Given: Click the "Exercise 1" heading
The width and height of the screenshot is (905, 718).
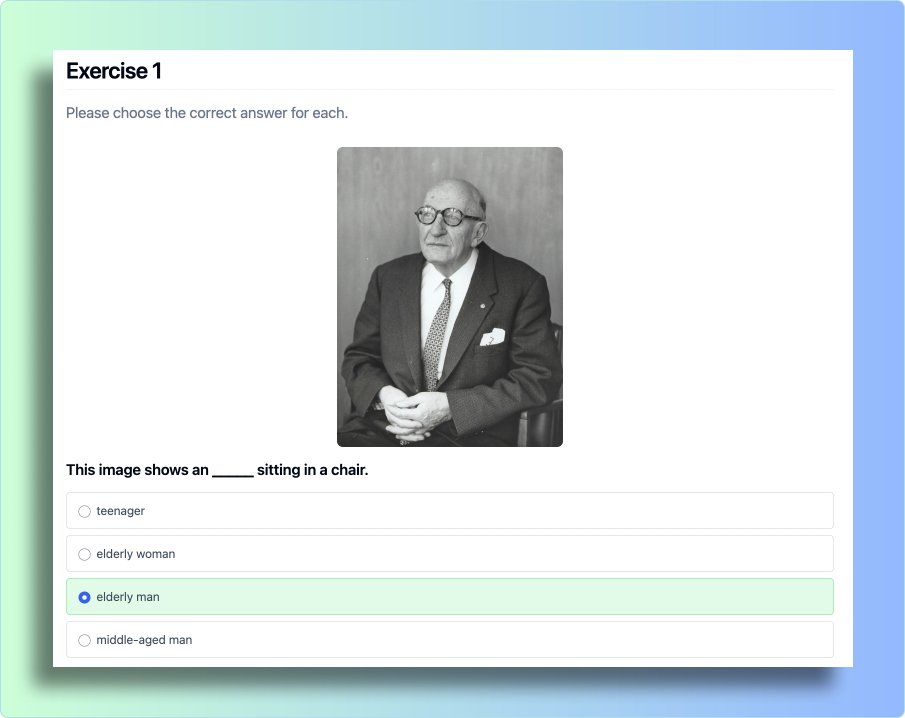Looking at the screenshot, I should [114, 71].
